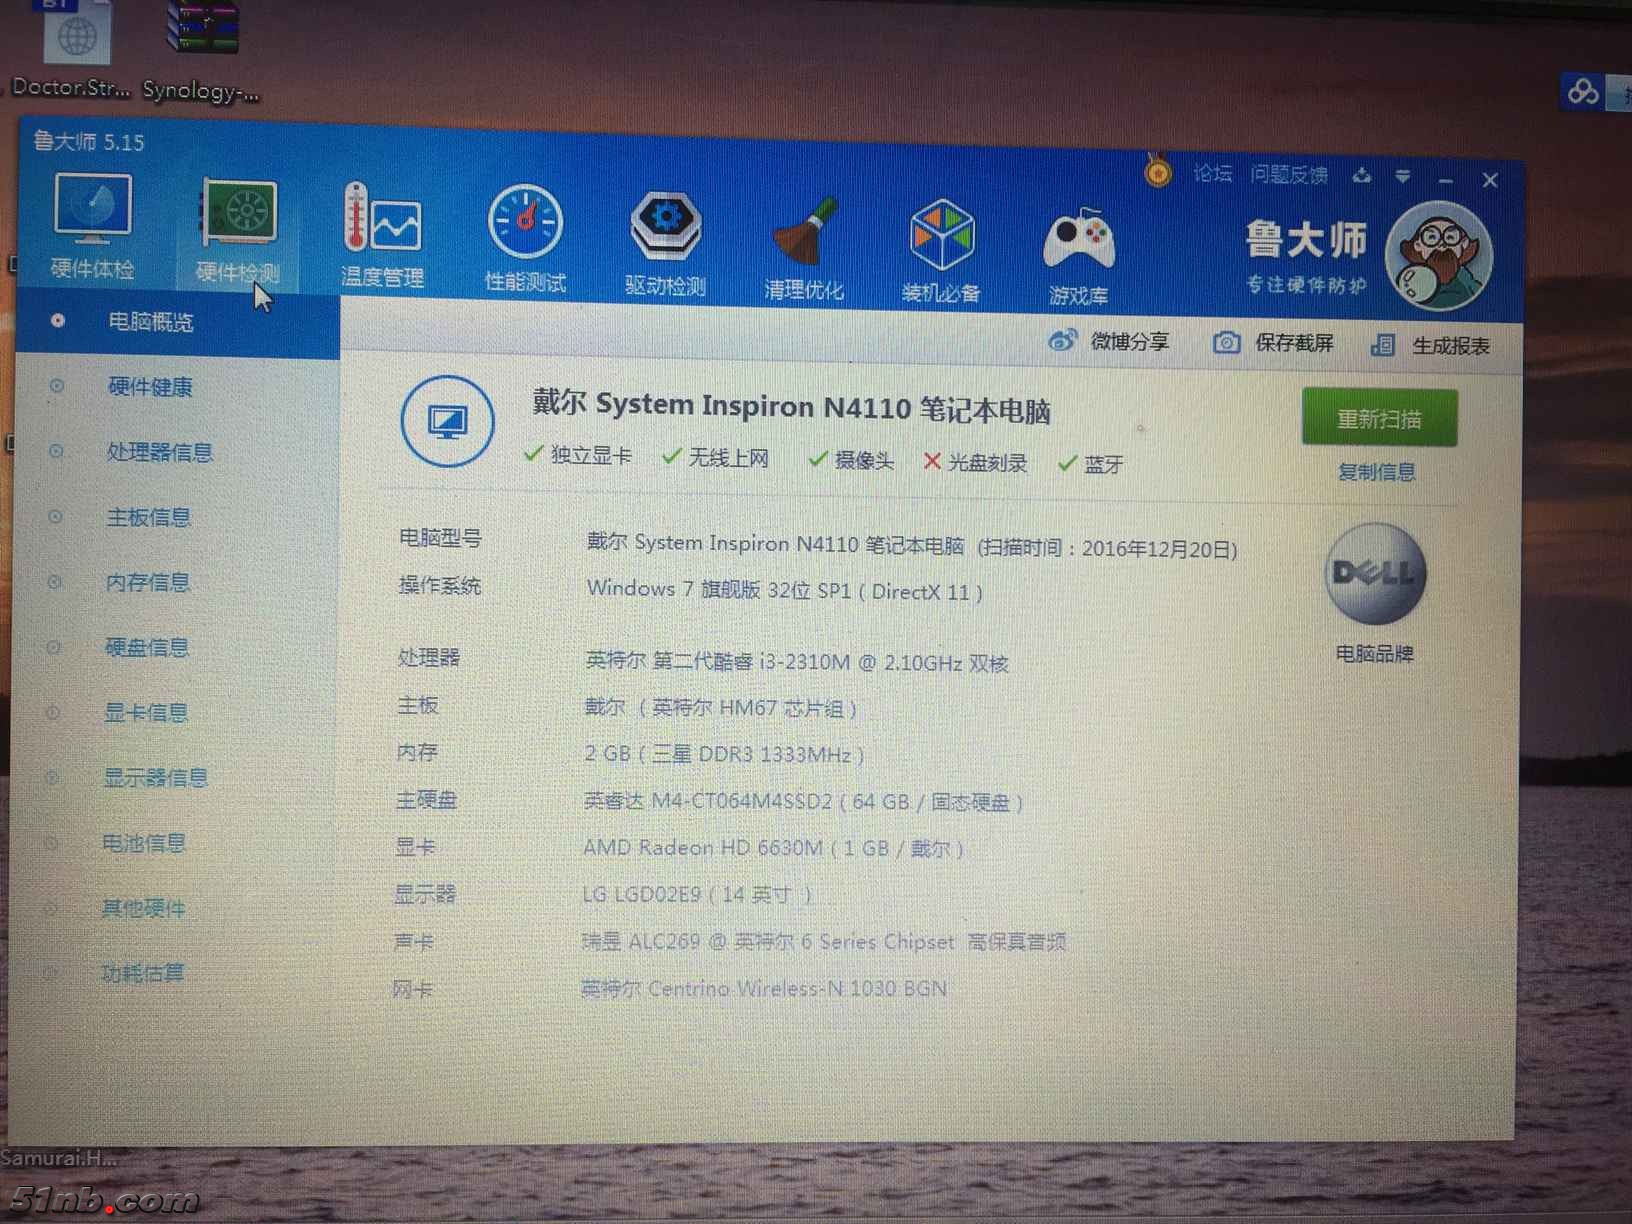Click the AMD Radeon HD 6630M text
The width and height of the screenshot is (1632, 1224).
pyautogui.click(x=773, y=848)
